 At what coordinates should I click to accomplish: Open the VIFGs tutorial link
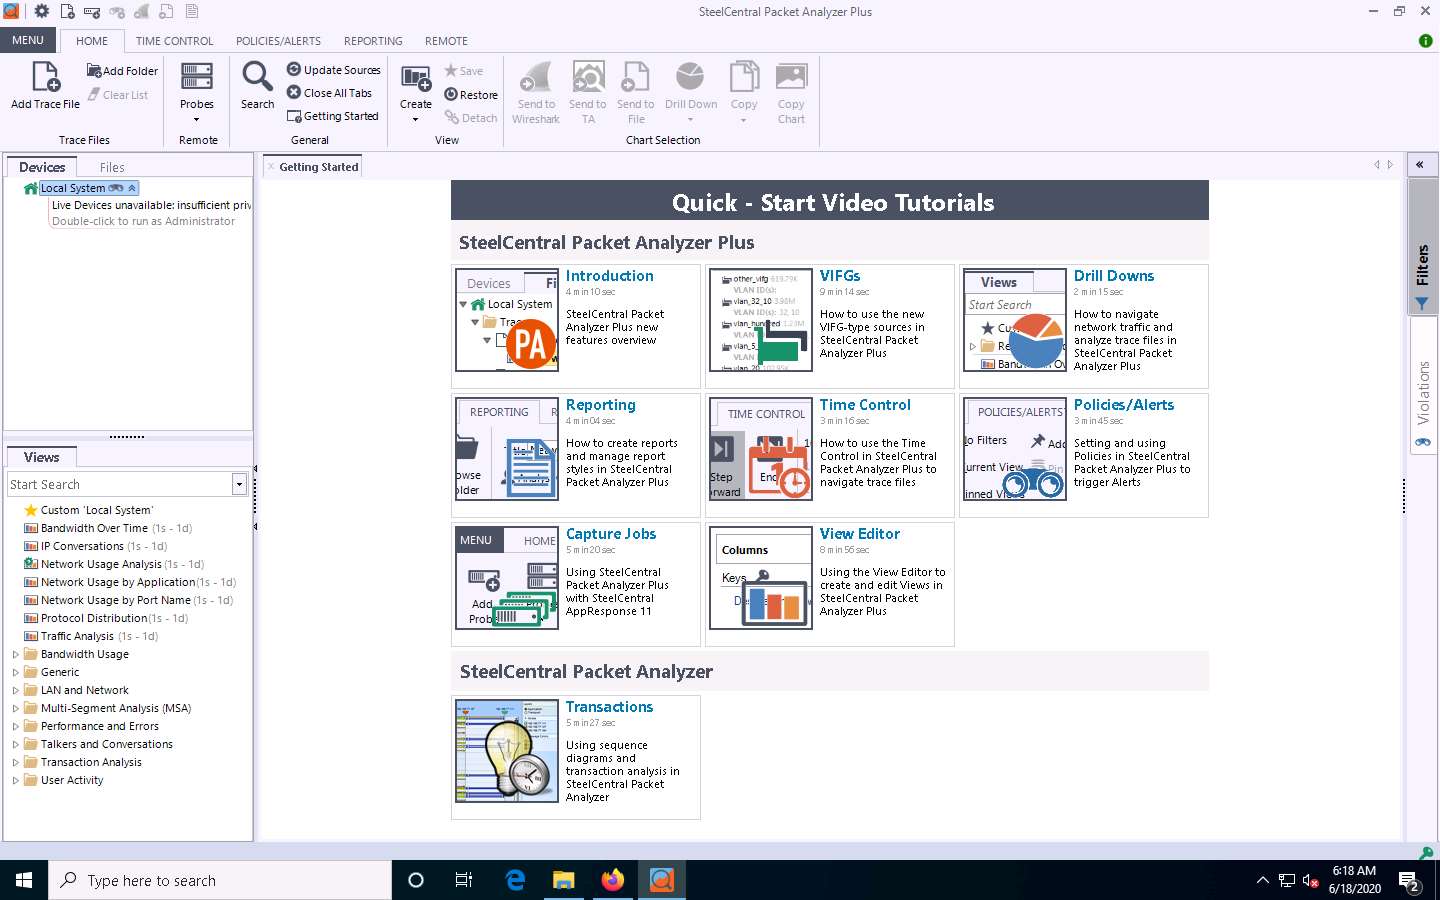pos(840,276)
